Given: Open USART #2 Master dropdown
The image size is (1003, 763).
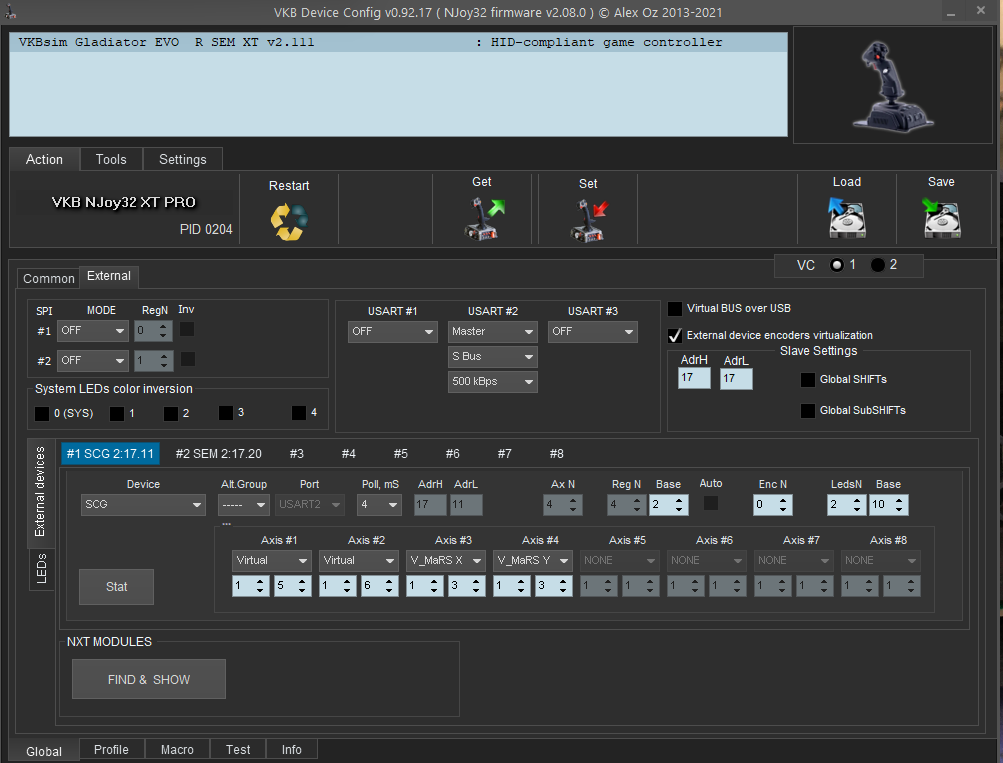Looking at the screenshot, I should (493, 332).
